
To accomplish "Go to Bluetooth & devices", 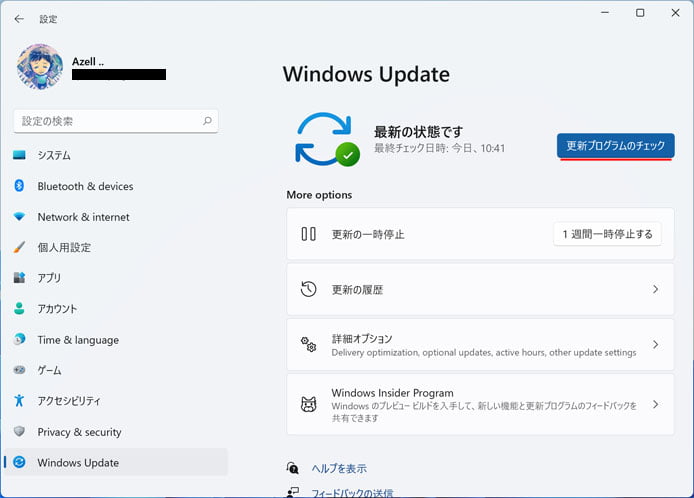I will pyautogui.click(x=116, y=186).
